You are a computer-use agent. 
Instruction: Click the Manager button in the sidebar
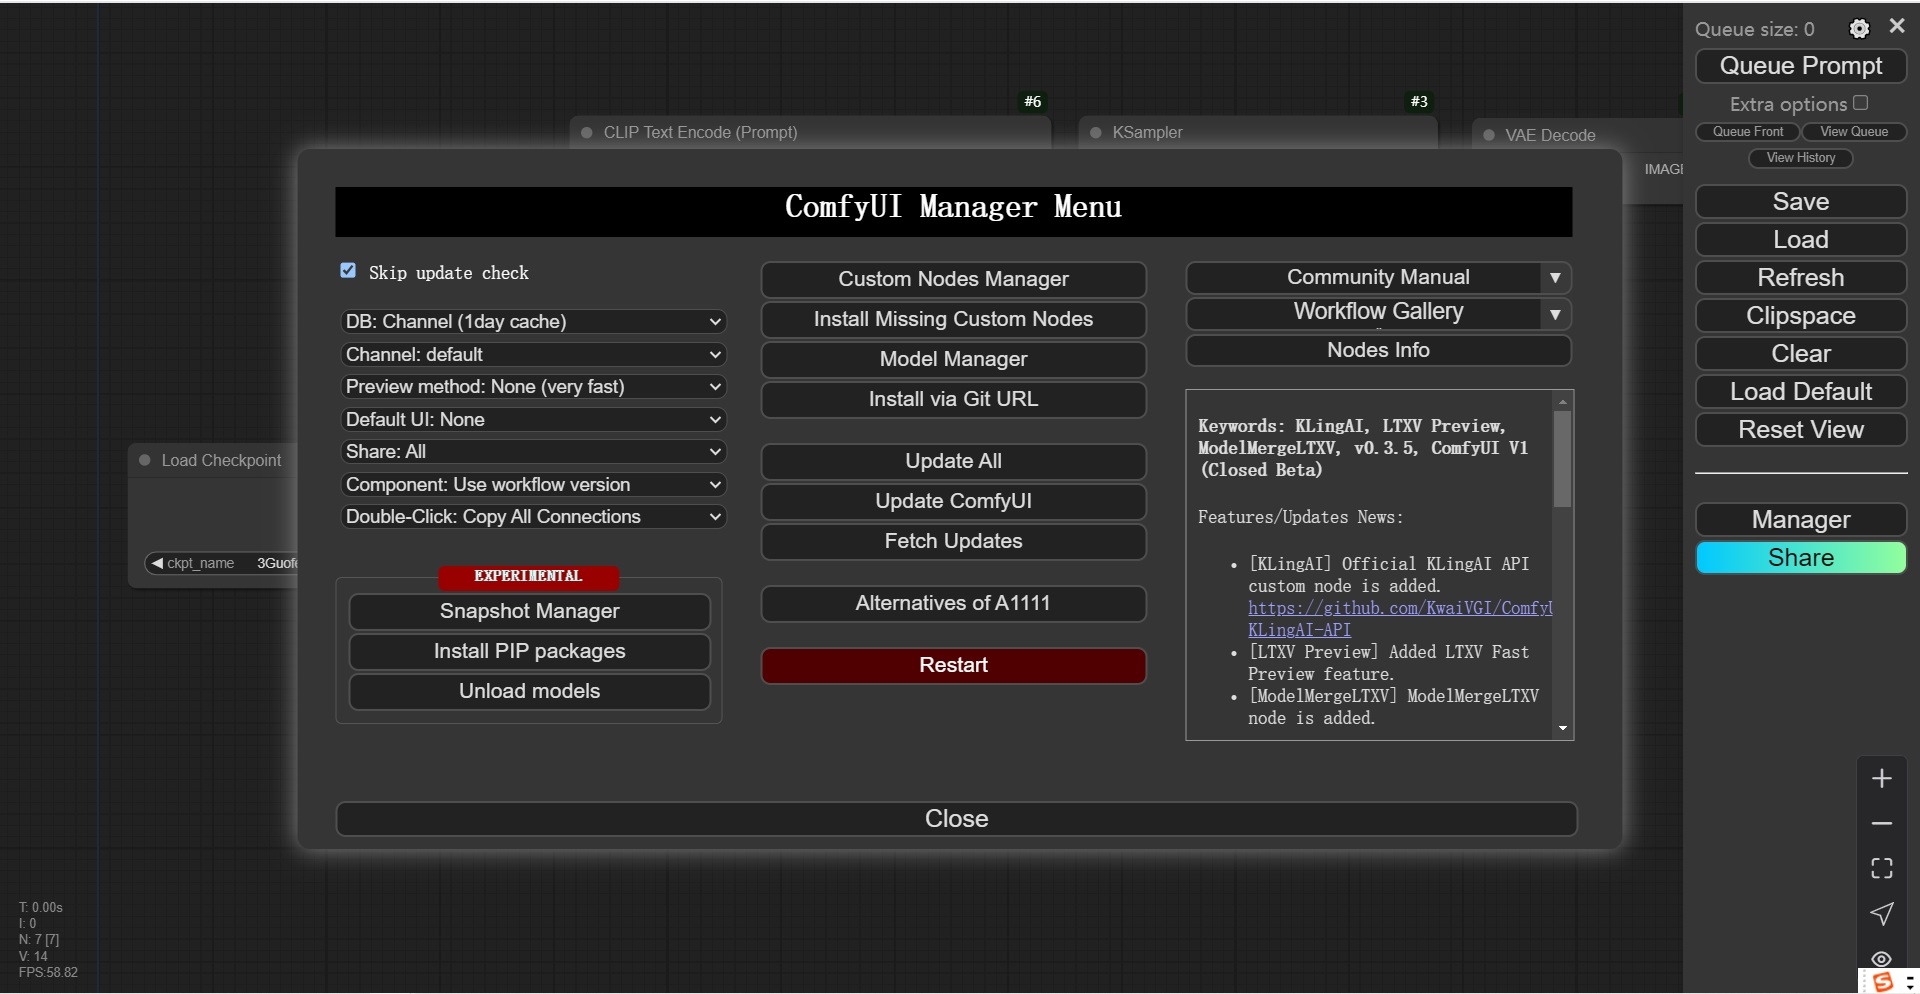coord(1801,520)
